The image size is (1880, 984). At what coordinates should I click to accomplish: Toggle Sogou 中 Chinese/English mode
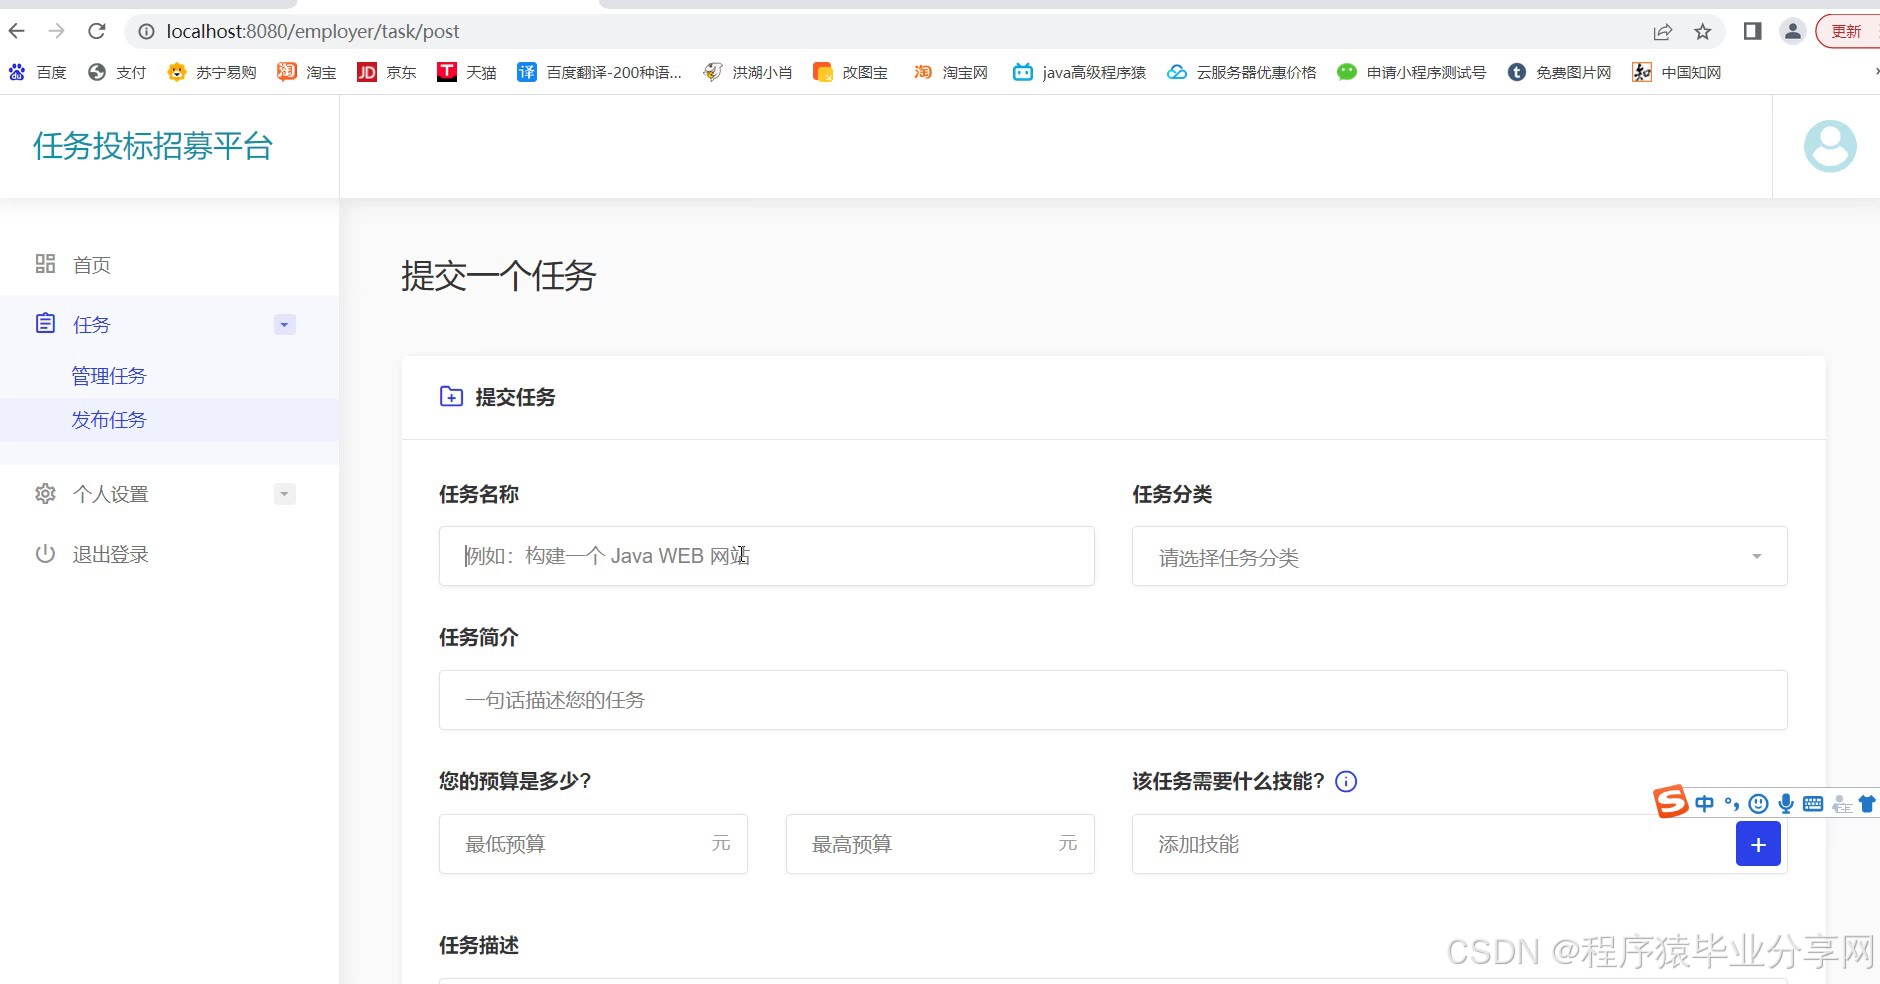[1704, 804]
